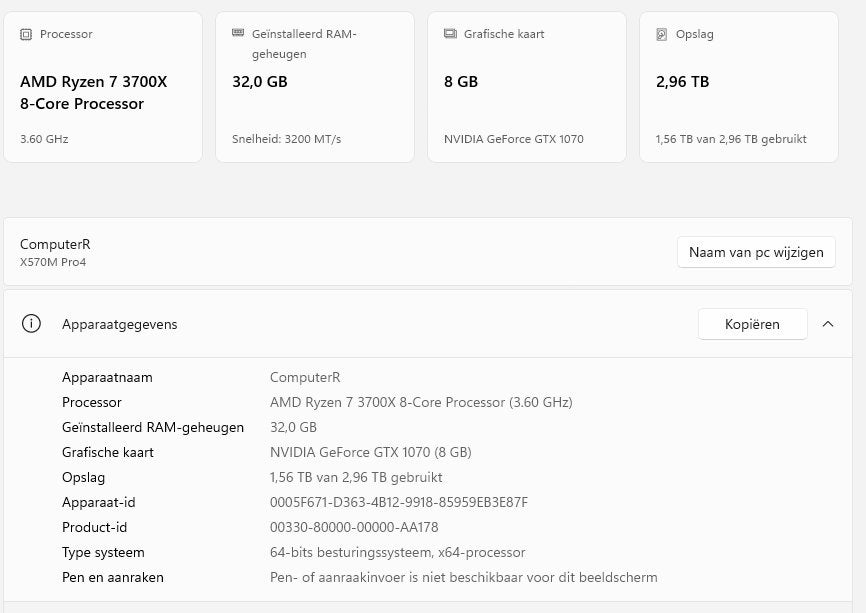
Task: Click the storage usage value in the Opslag row
Action: (x=356, y=477)
